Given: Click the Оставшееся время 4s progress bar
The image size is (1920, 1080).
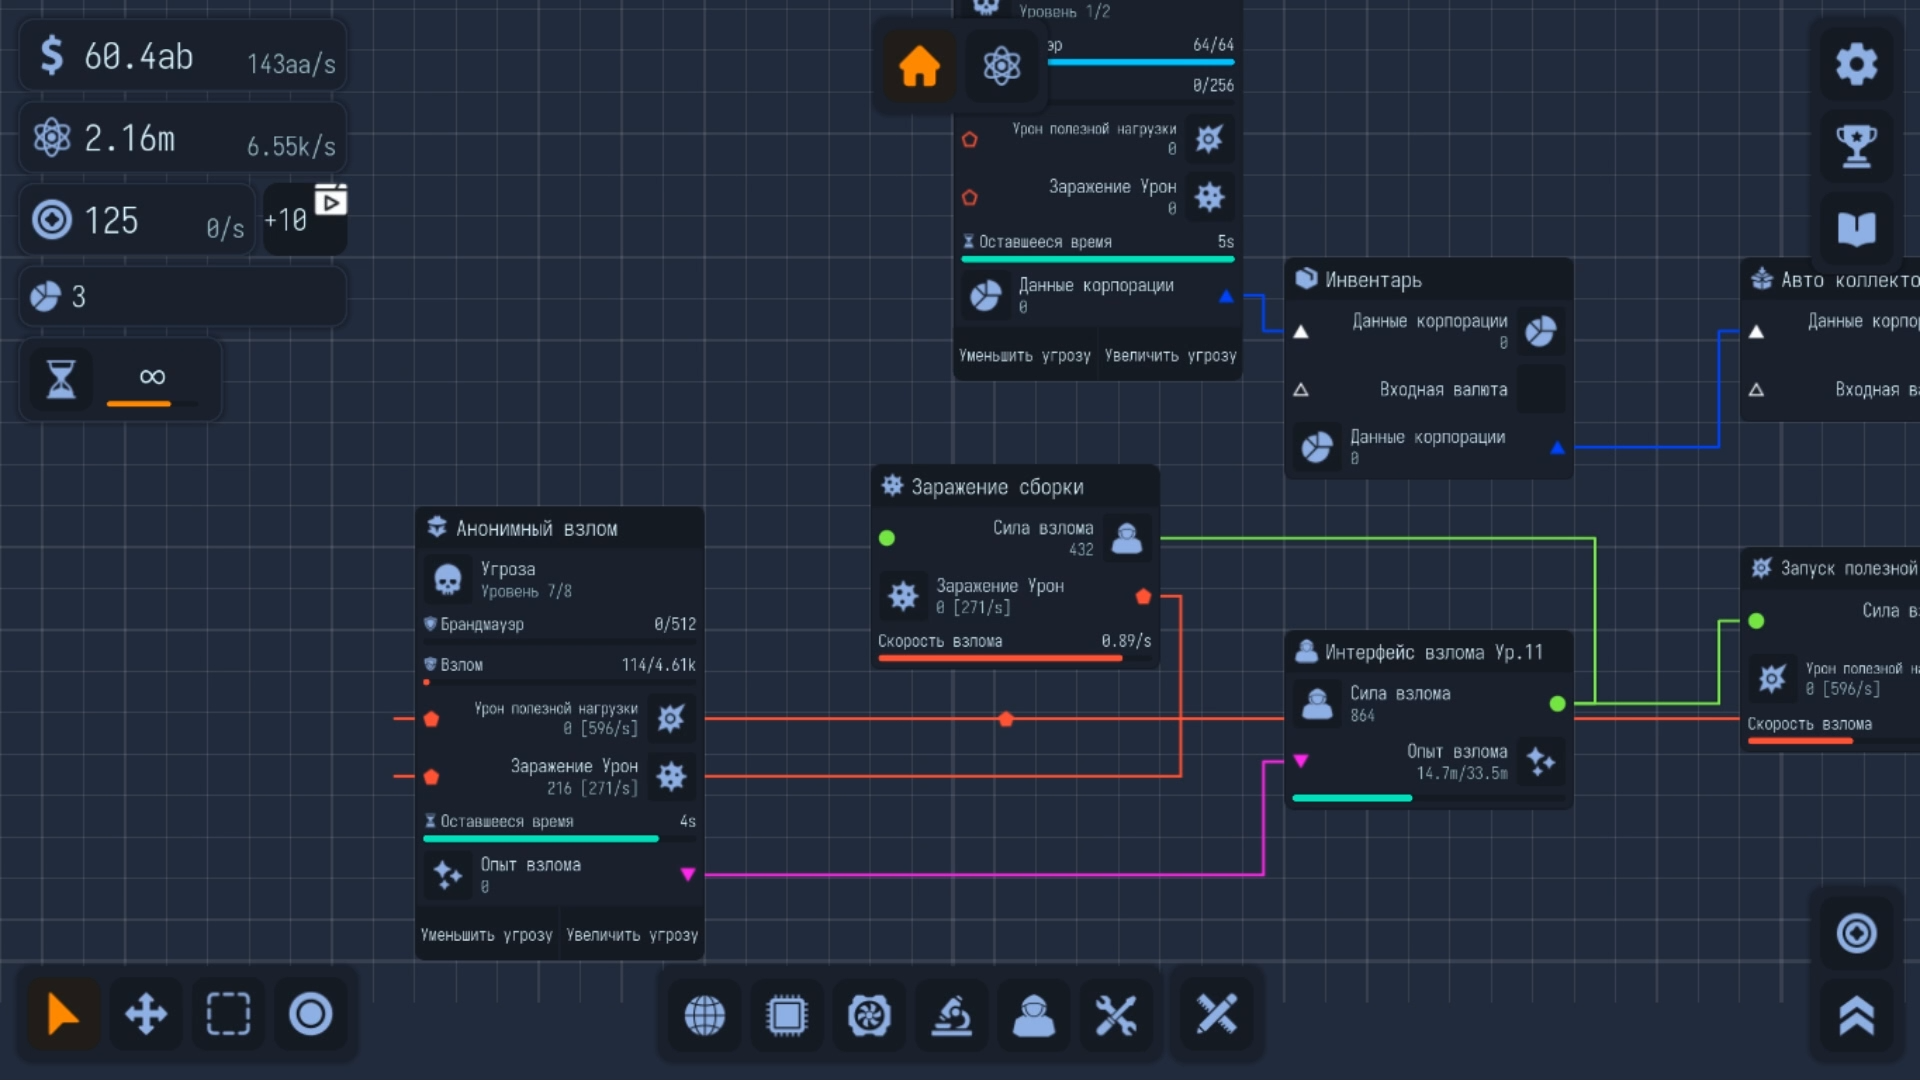Looking at the screenshot, I should pos(560,838).
